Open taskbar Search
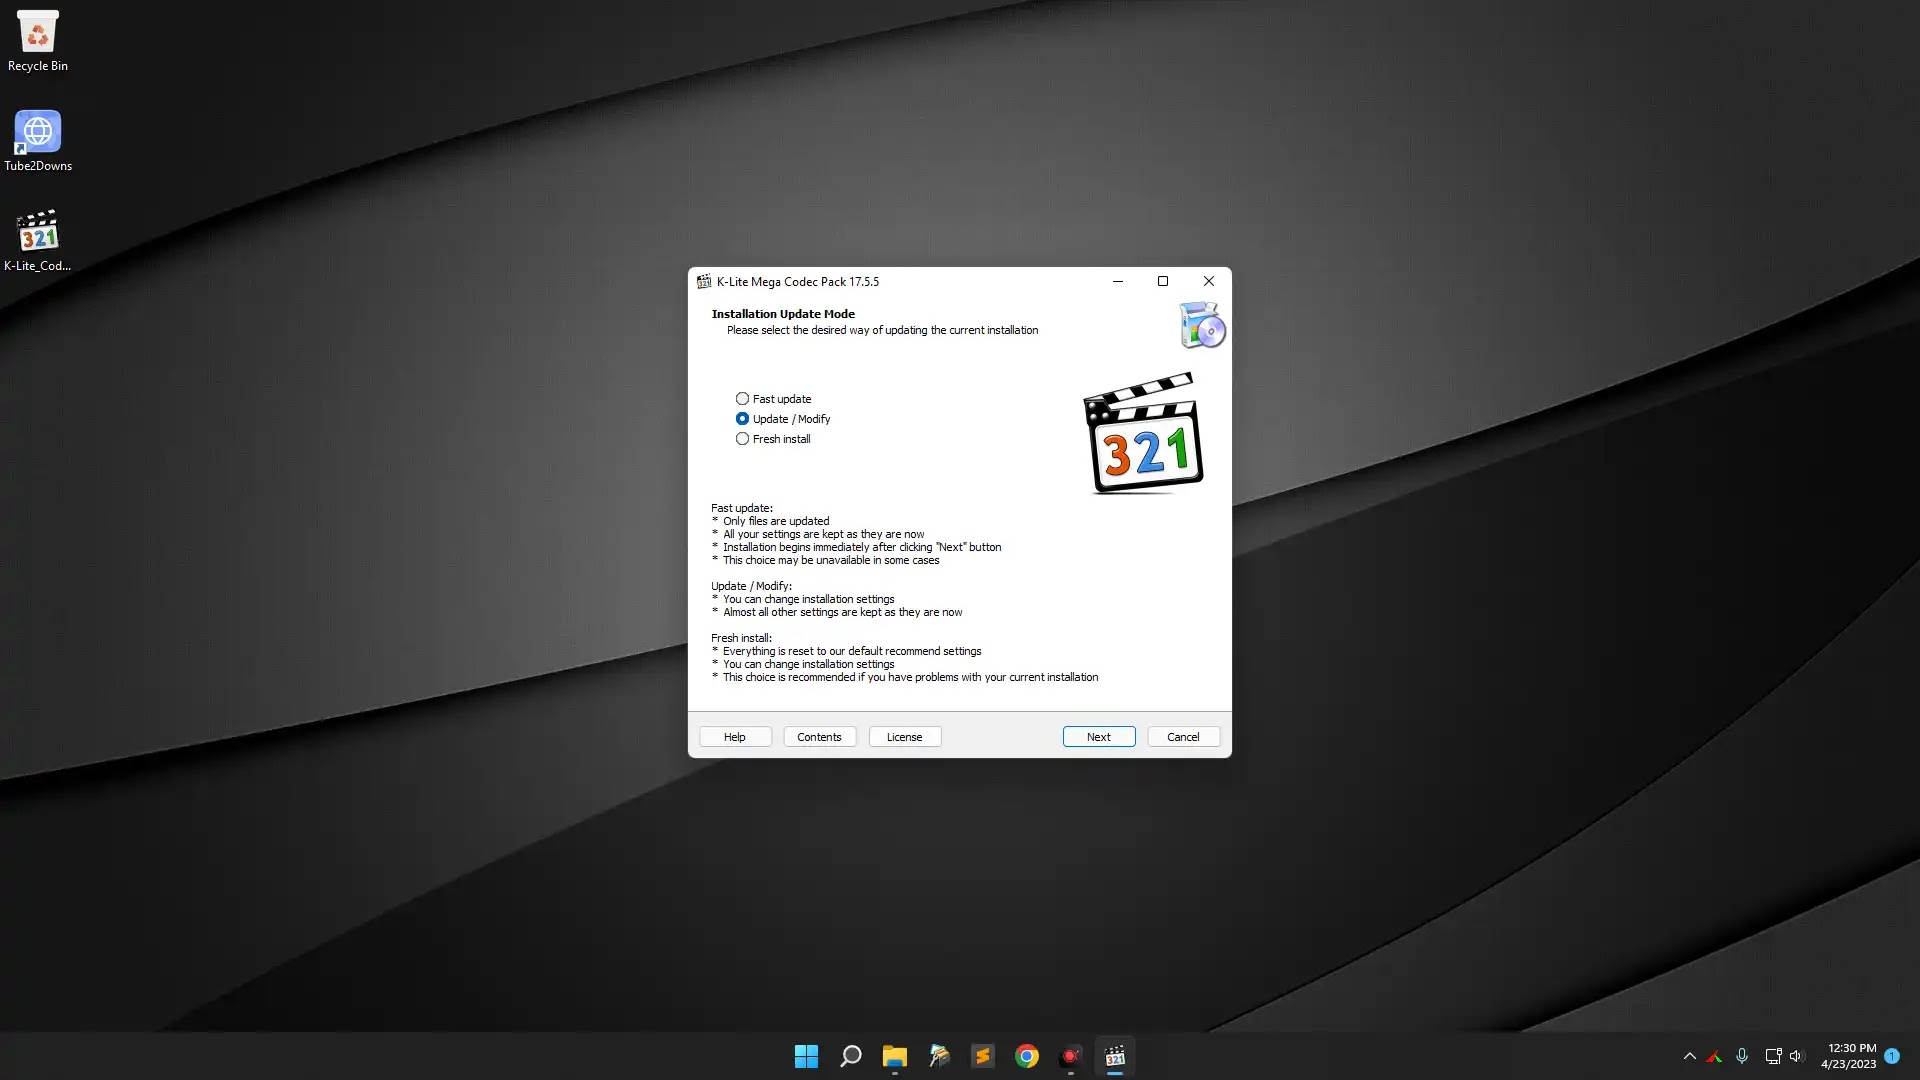Screen dimensions: 1920x1080 click(x=850, y=1056)
